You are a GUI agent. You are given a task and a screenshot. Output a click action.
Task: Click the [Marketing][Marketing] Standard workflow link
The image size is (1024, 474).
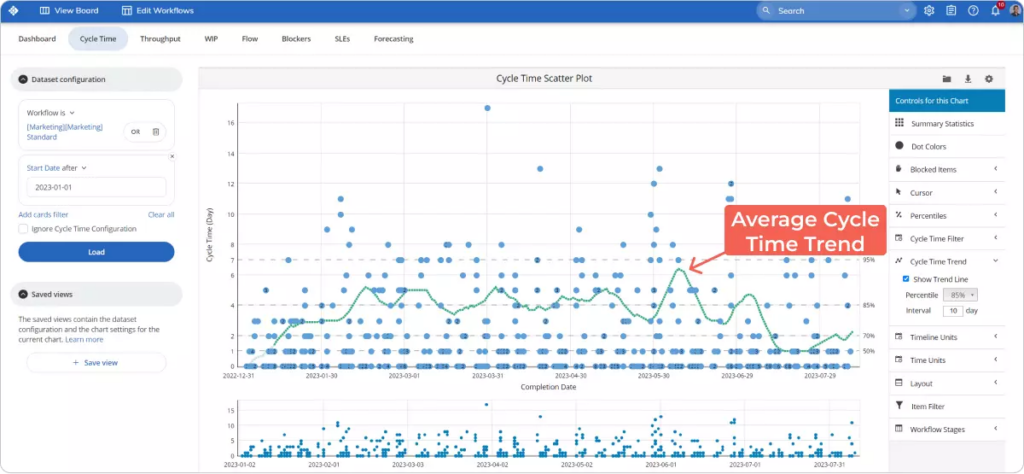coord(65,132)
